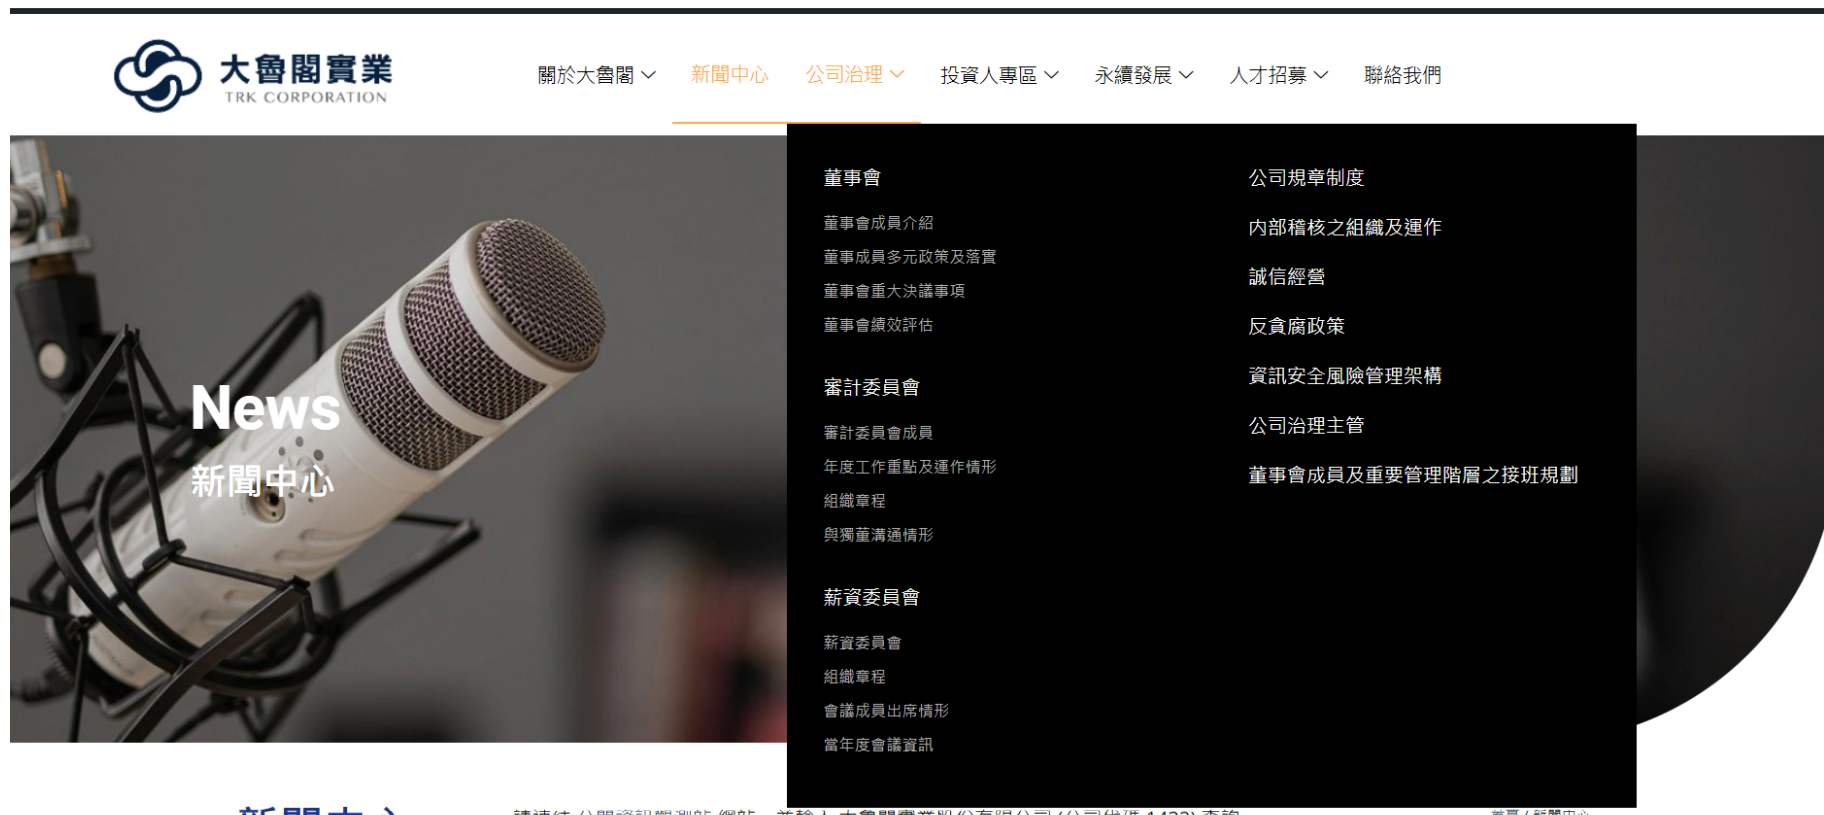Click the 新聞中心 banner subtitle text
The width and height of the screenshot is (1824, 815).
[x=262, y=481]
